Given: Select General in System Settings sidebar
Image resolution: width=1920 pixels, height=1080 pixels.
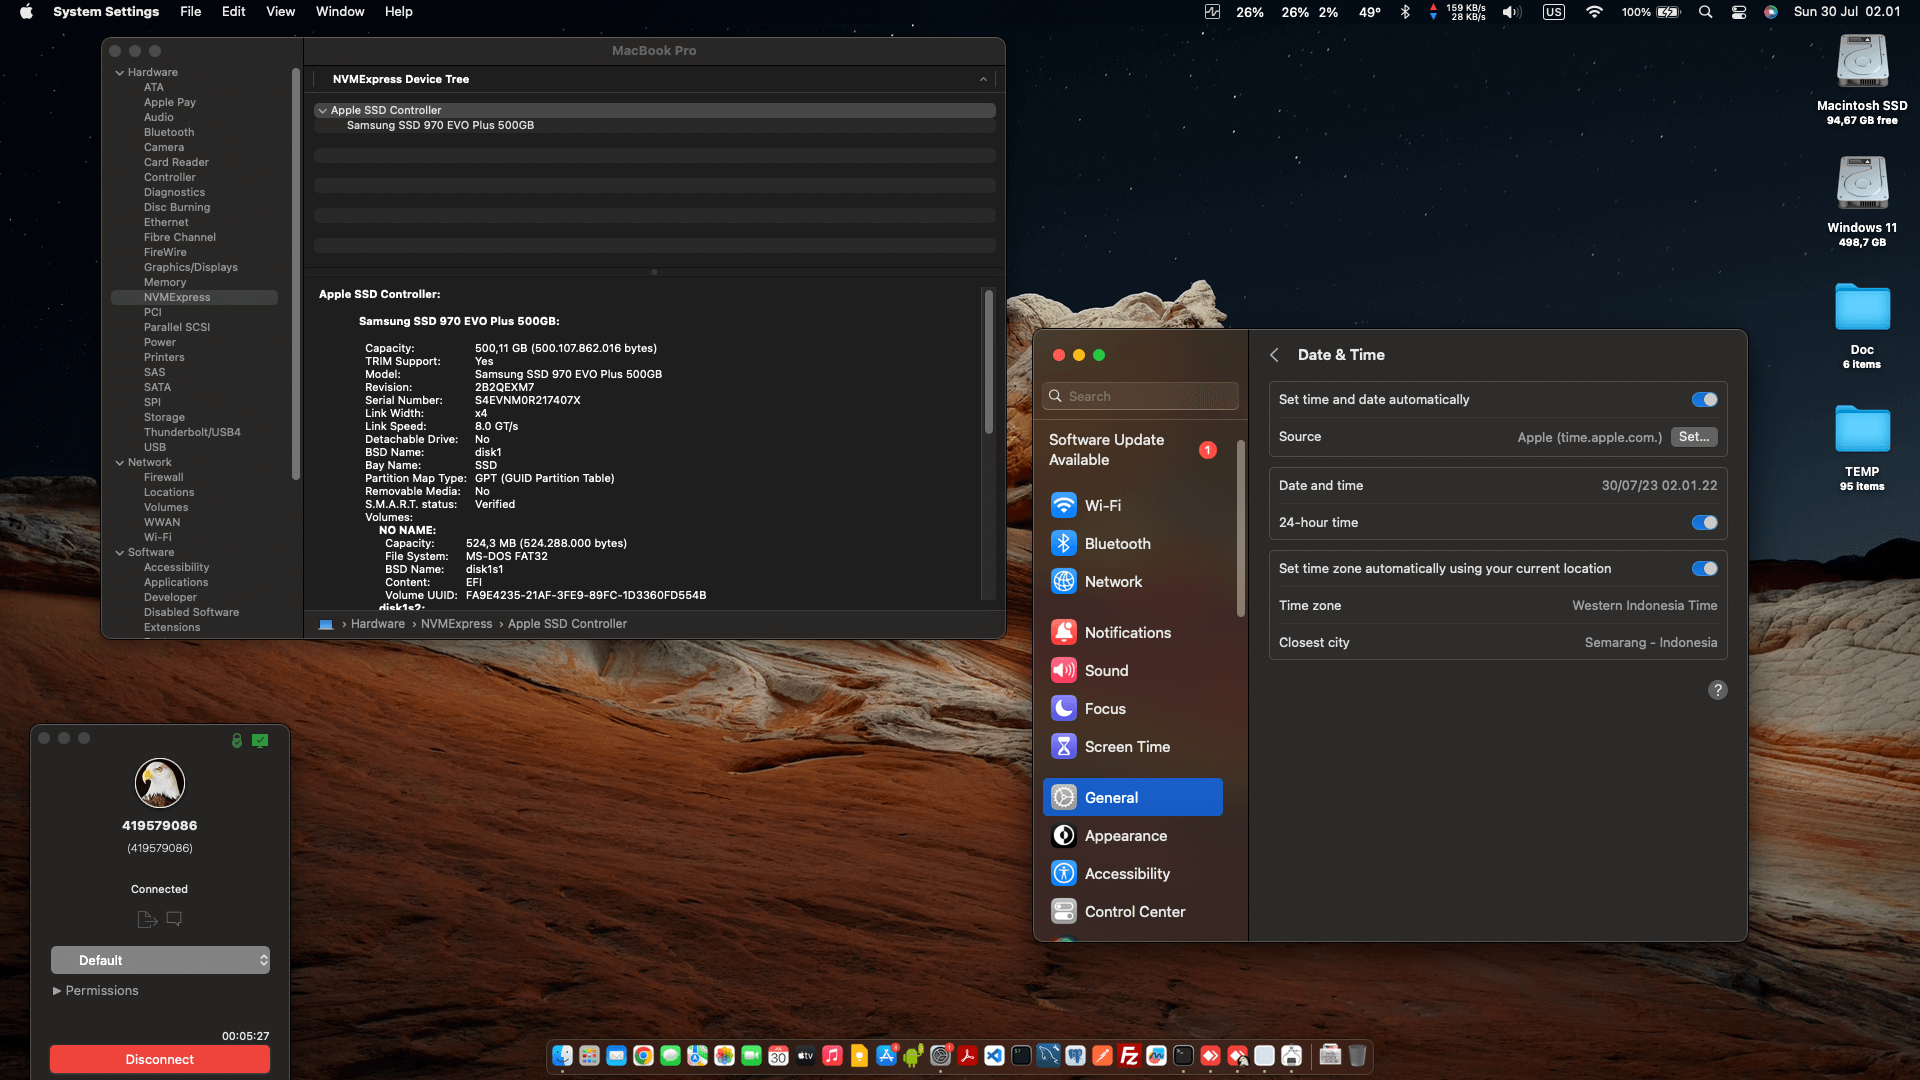Looking at the screenshot, I should coord(1133,798).
